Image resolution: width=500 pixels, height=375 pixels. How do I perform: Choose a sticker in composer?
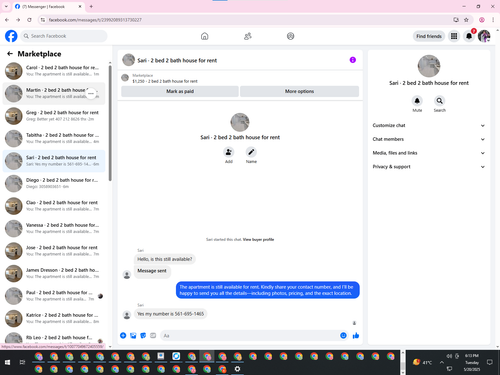click(x=143, y=336)
